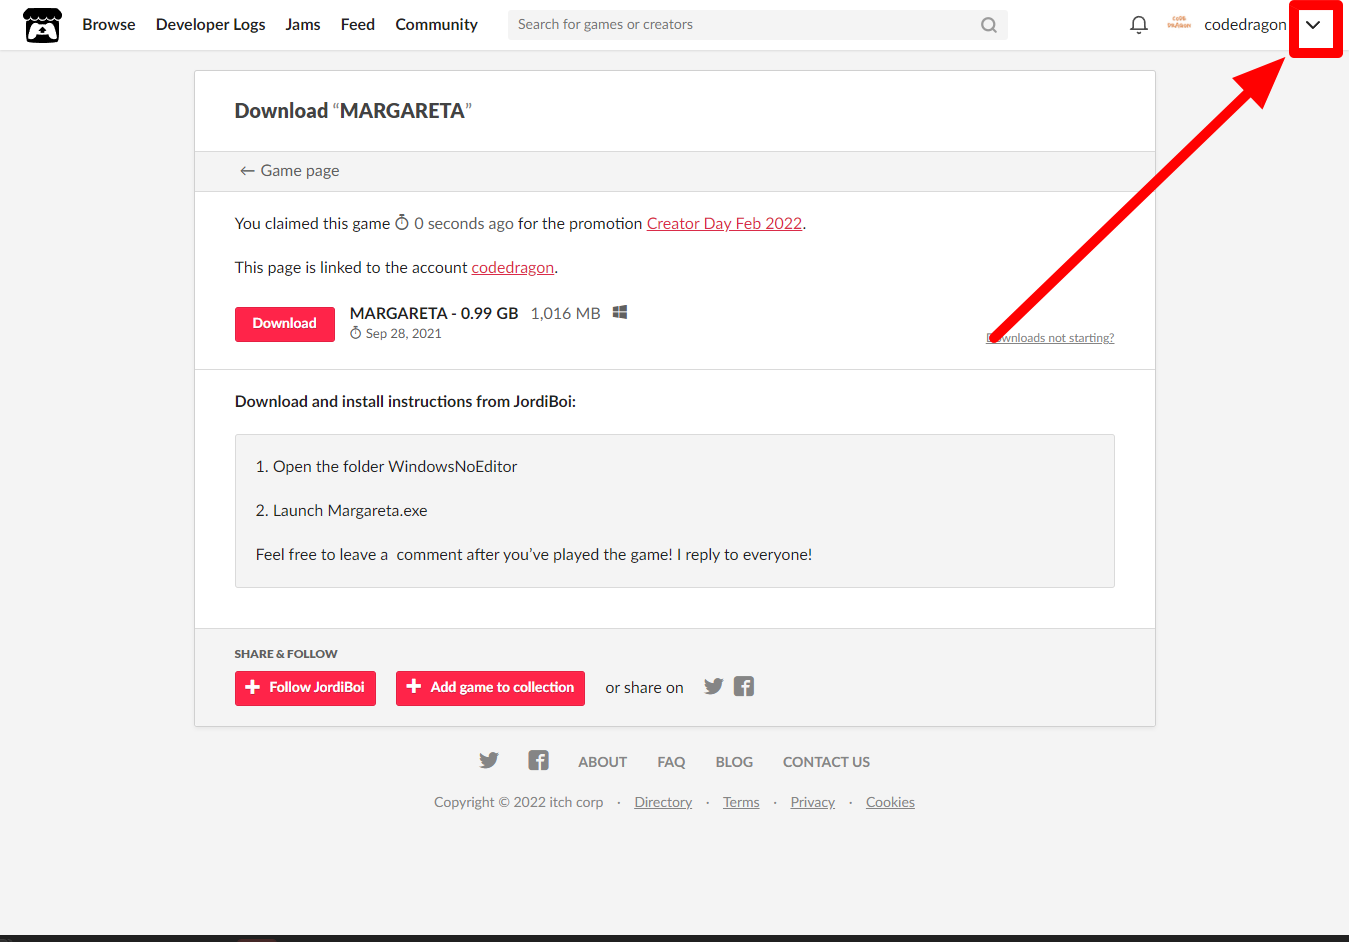1349x942 pixels.
Task: Expand the account dropdown chevron
Action: click(x=1313, y=25)
